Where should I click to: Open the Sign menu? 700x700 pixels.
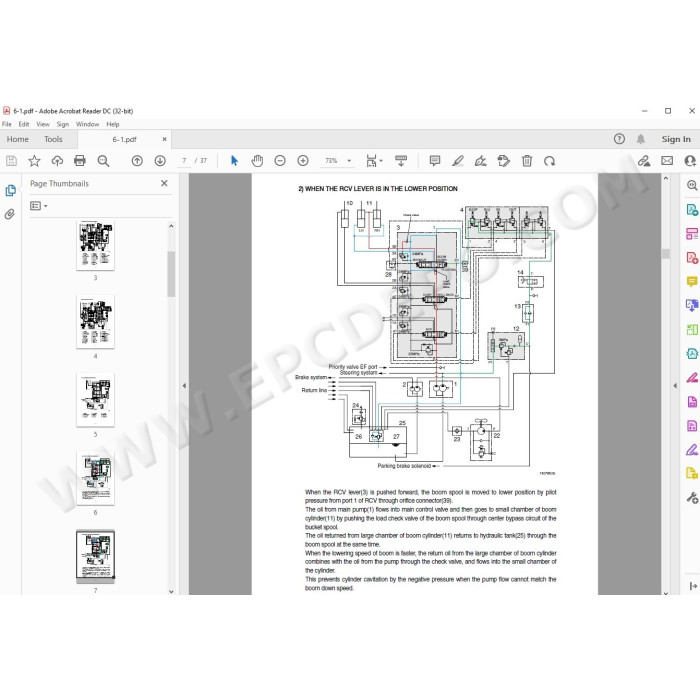(62, 124)
